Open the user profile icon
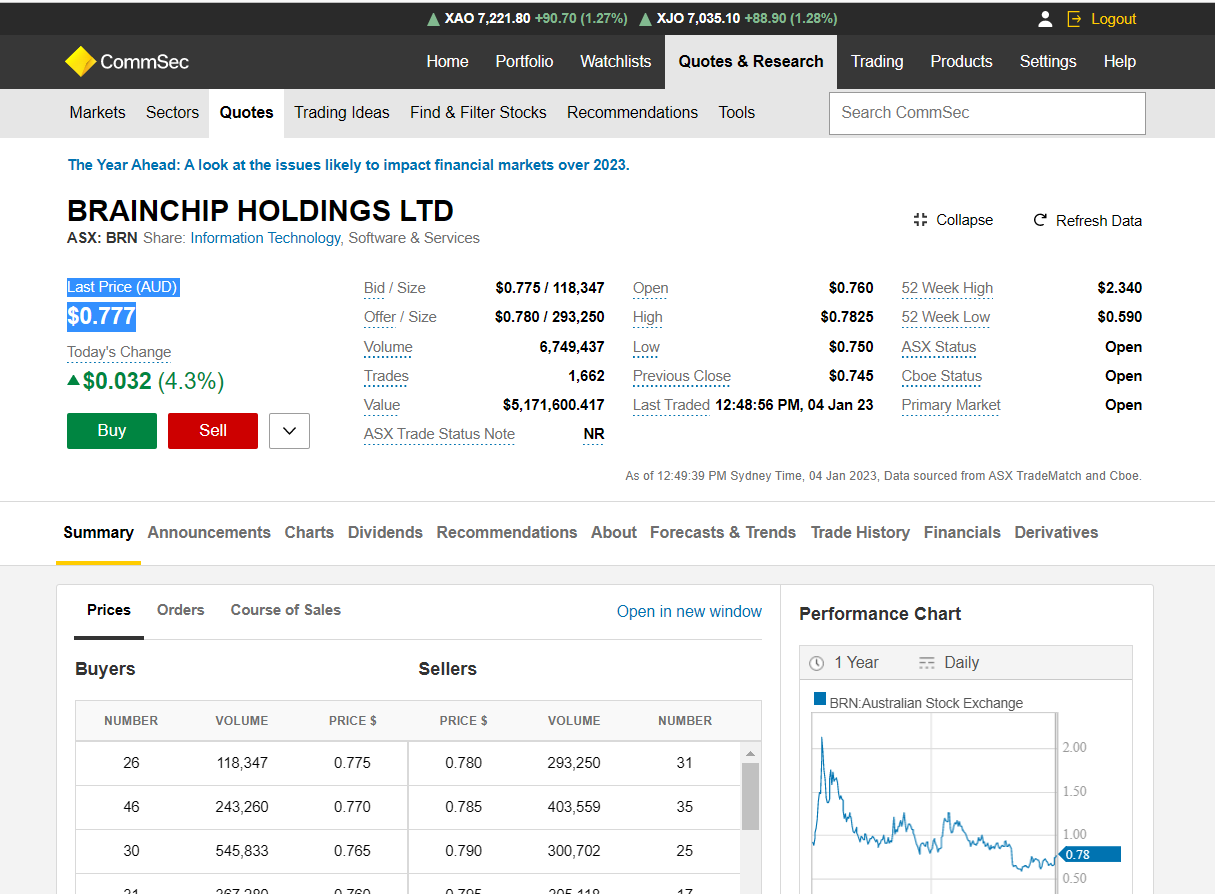The height and width of the screenshot is (894, 1215). pos(1045,19)
